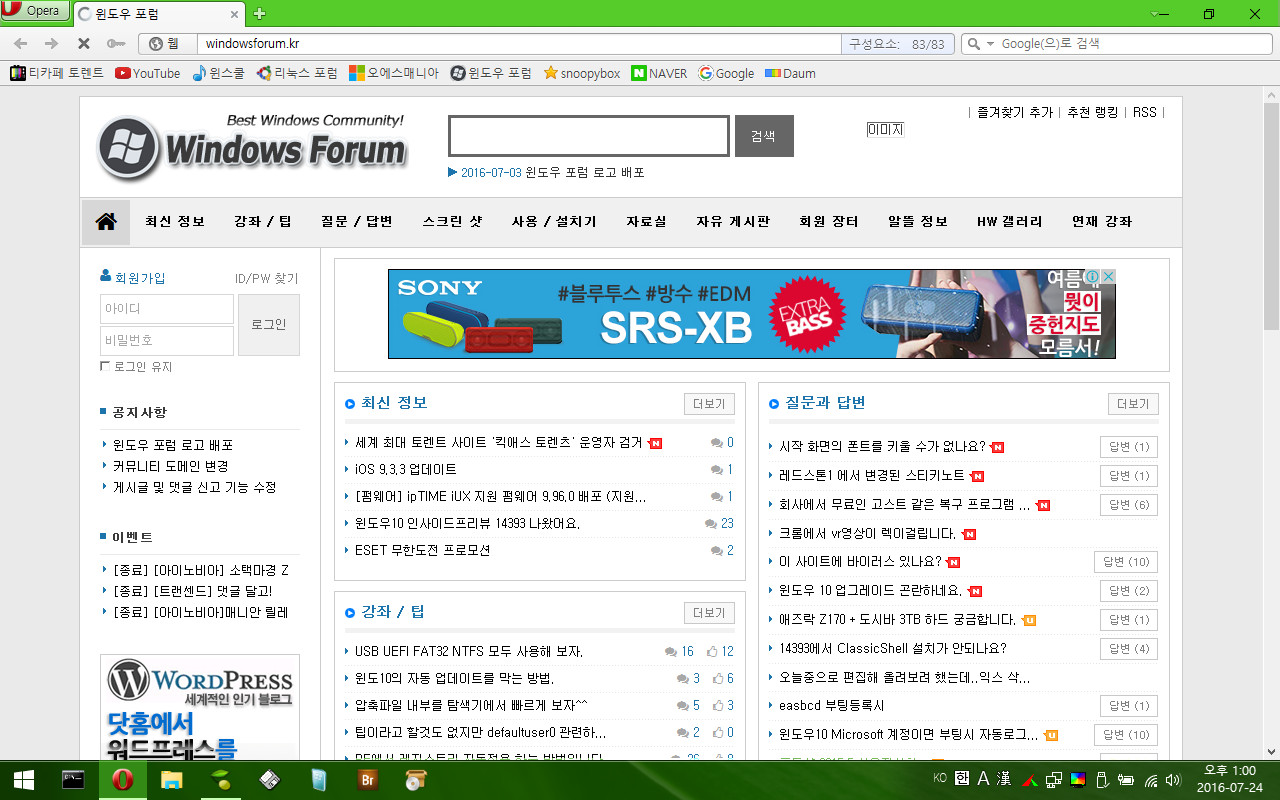
Task: Click 더보기 in 최신 정보 section
Action: (x=709, y=404)
